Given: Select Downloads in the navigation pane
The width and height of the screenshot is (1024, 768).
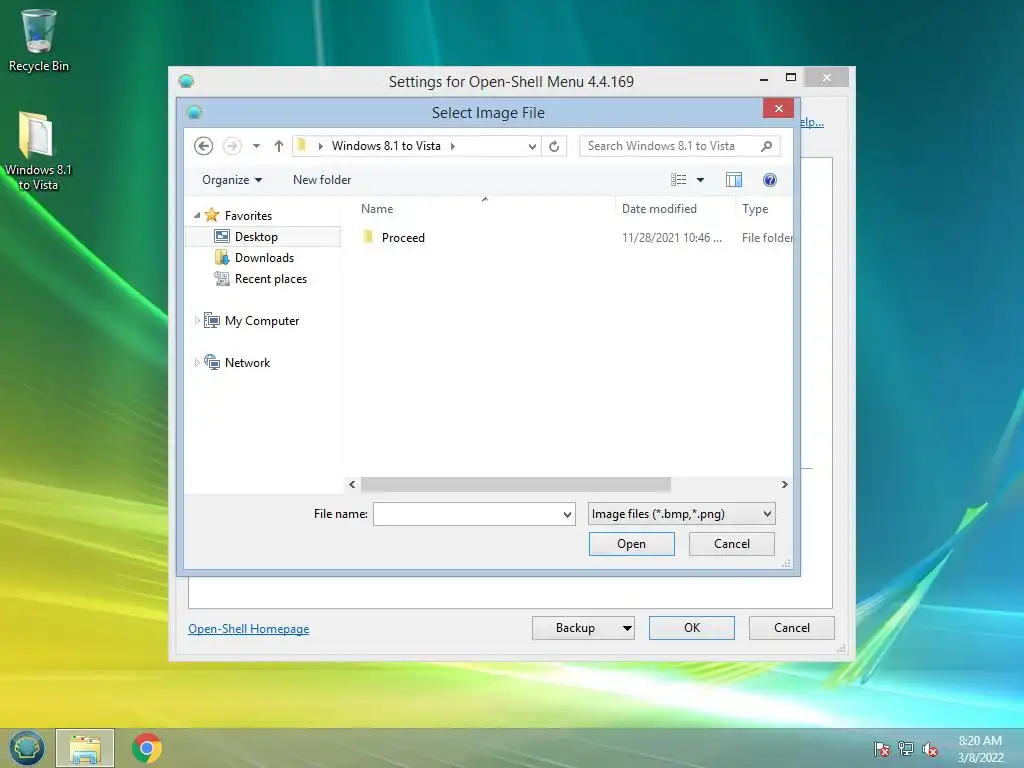Looking at the screenshot, I should (x=264, y=257).
